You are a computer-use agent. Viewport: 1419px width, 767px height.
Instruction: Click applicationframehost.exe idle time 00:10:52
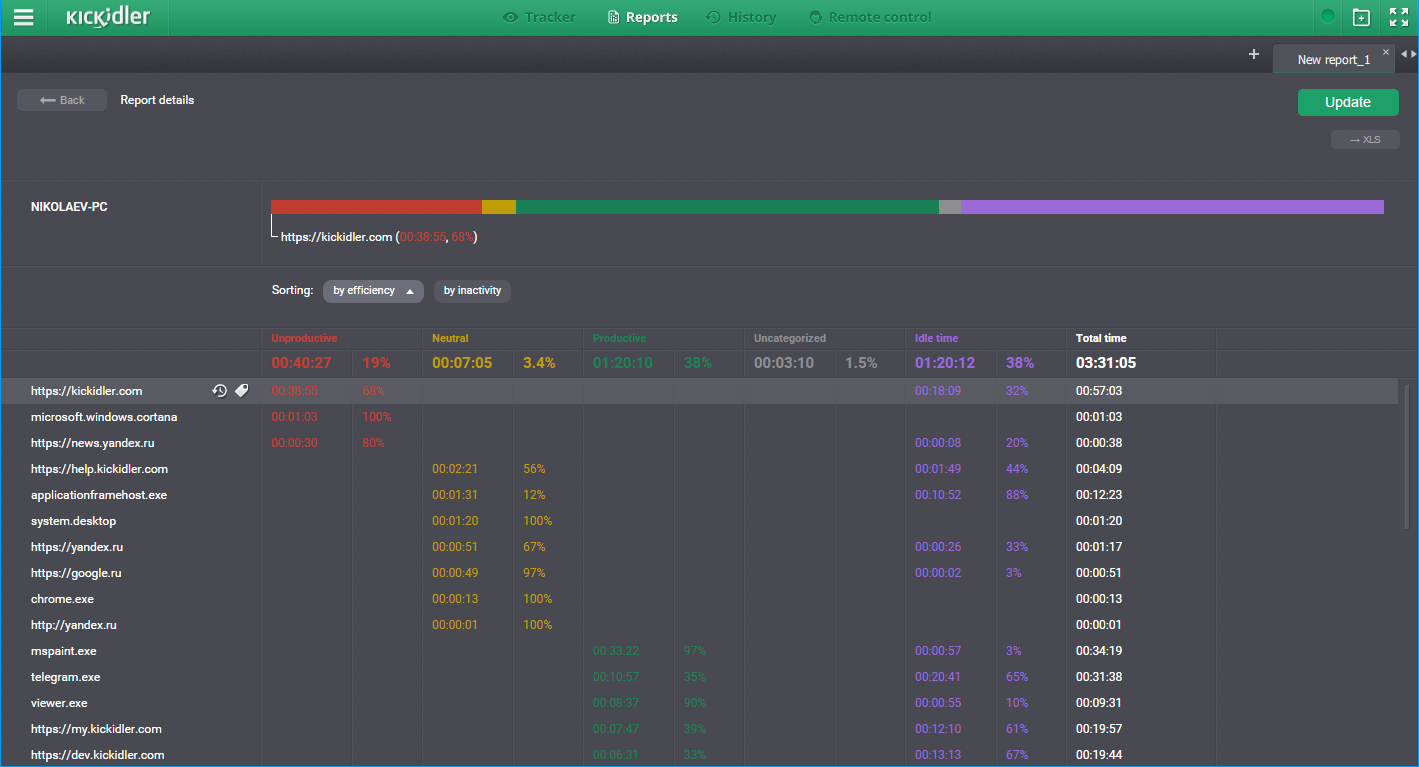(x=938, y=495)
